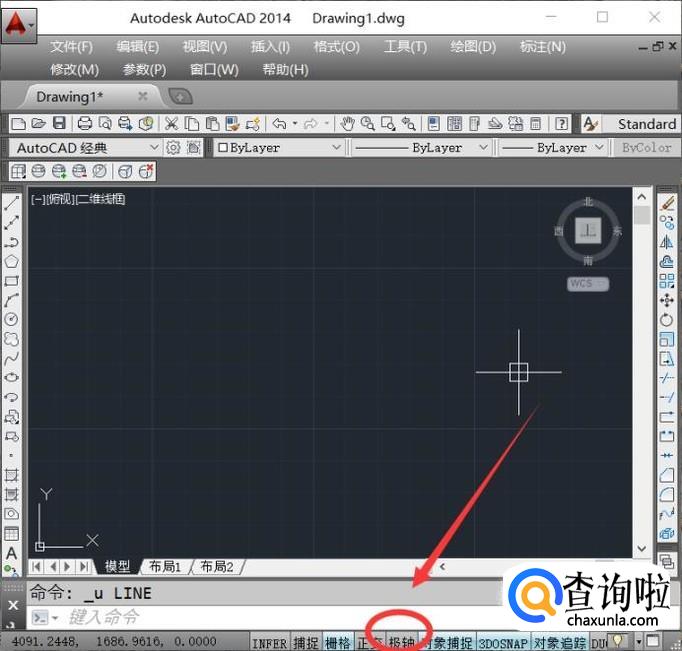Open the WCS coordinate system dropdown
The height and width of the screenshot is (651, 682).
[588, 284]
